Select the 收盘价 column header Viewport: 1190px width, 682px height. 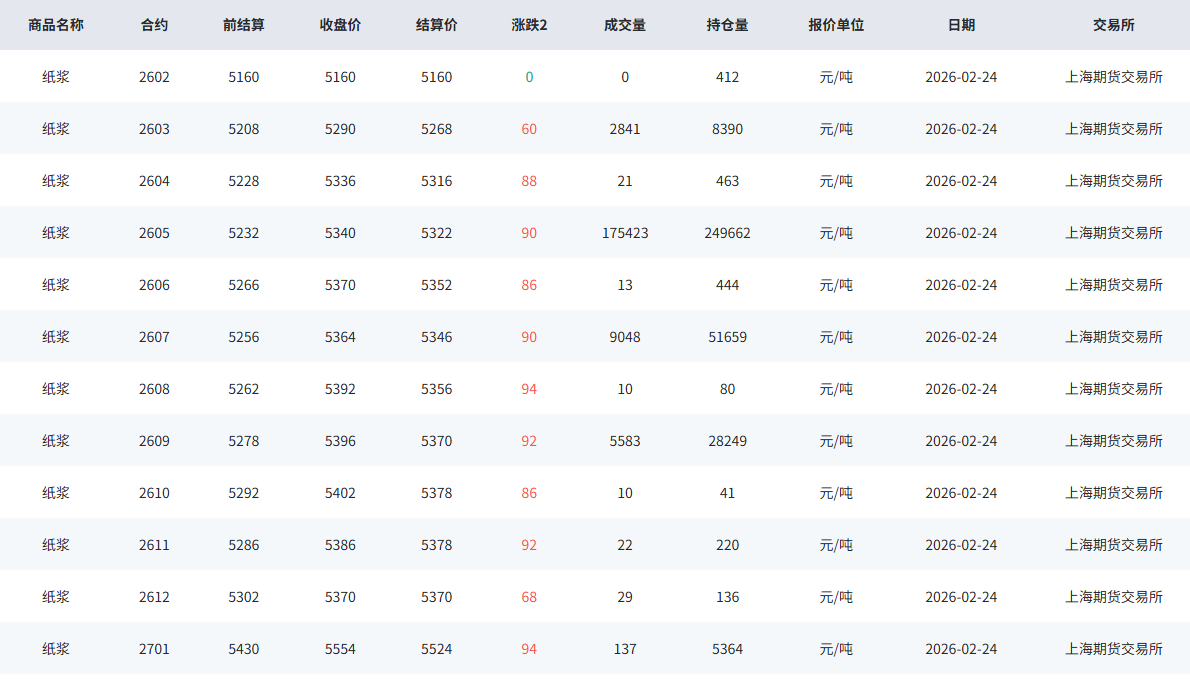coord(340,25)
